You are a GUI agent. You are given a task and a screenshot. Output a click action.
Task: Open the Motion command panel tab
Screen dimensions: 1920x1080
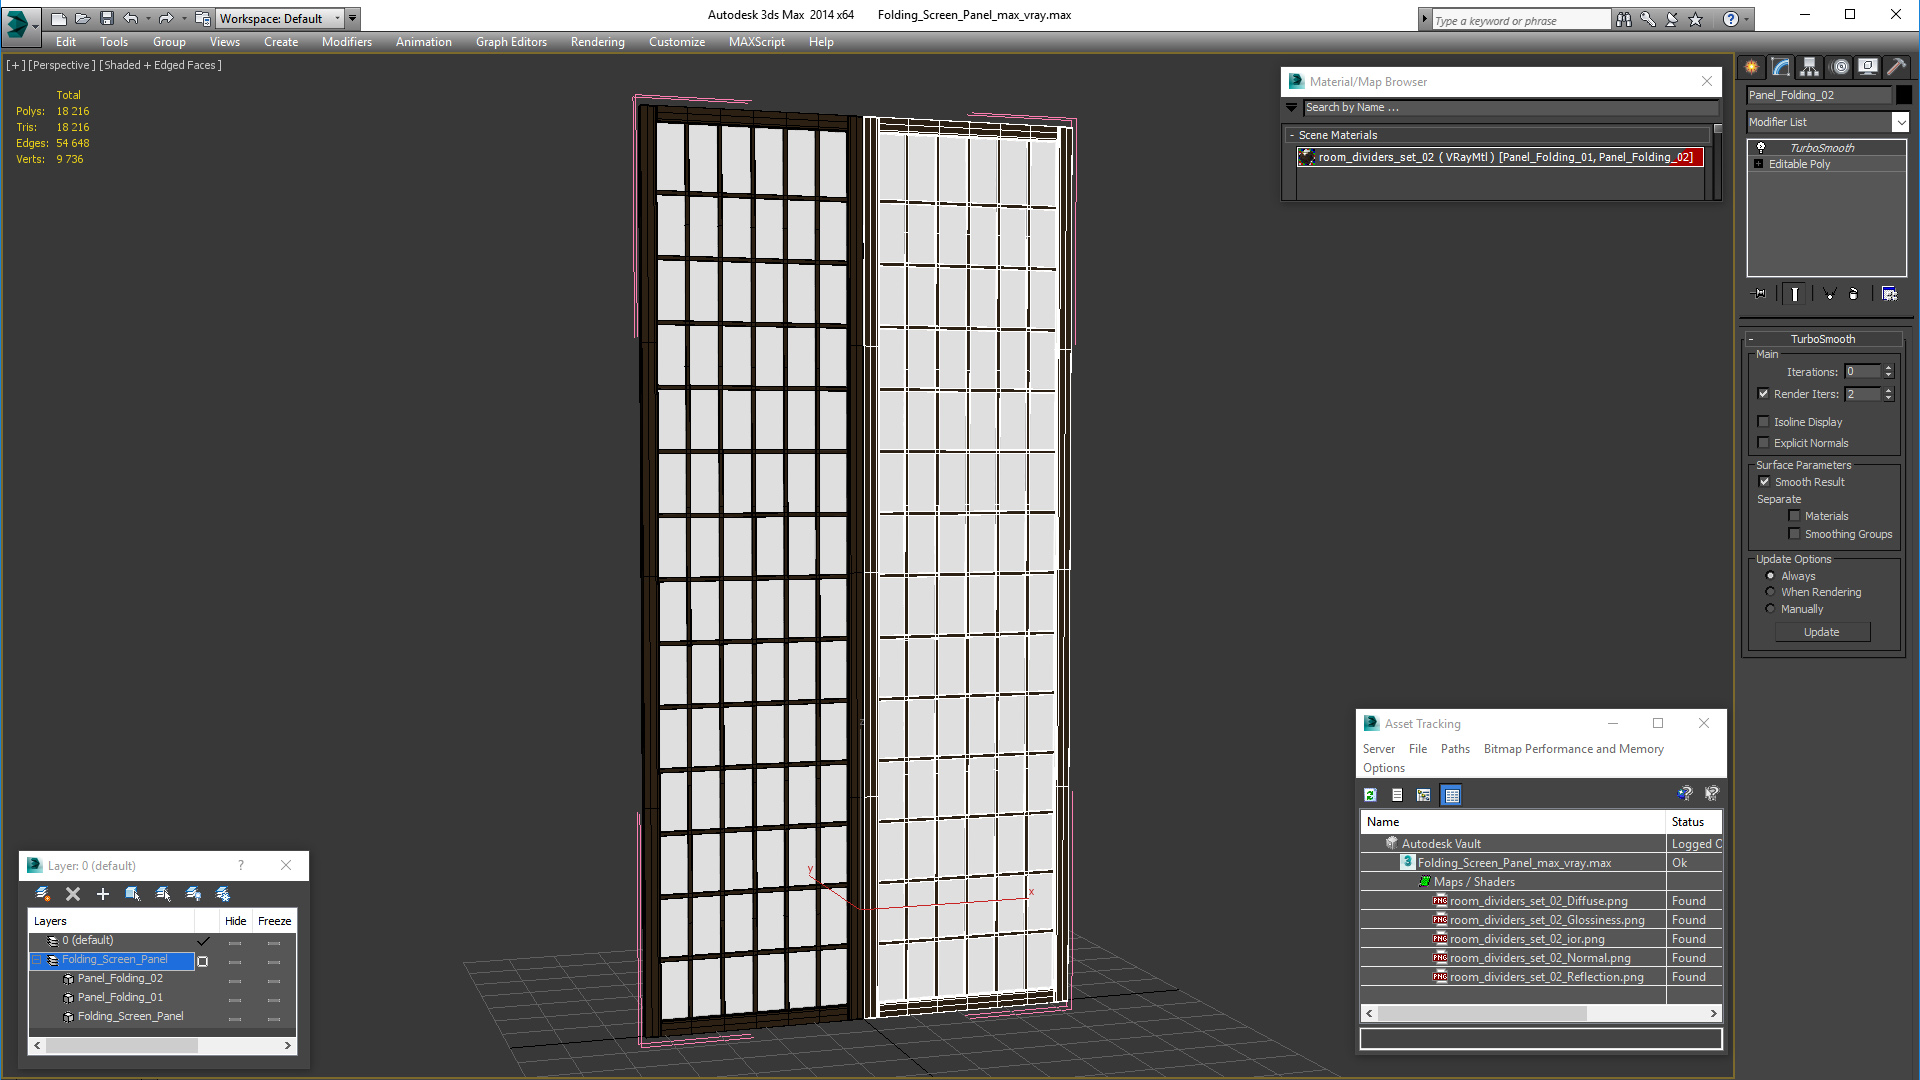pyautogui.click(x=1839, y=67)
